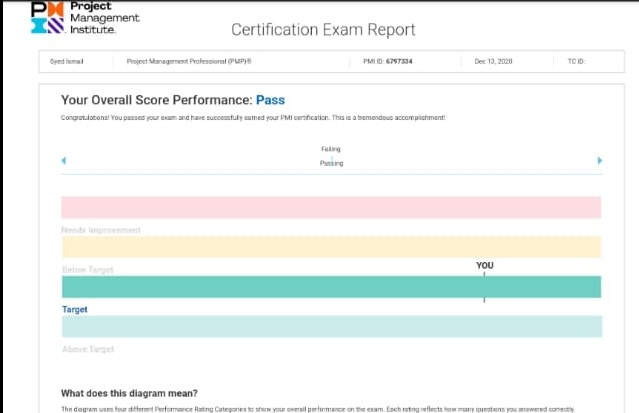Viewport: 639px width, 413px height.
Task: Click the 'TC ID:' field label
Action: (576, 62)
